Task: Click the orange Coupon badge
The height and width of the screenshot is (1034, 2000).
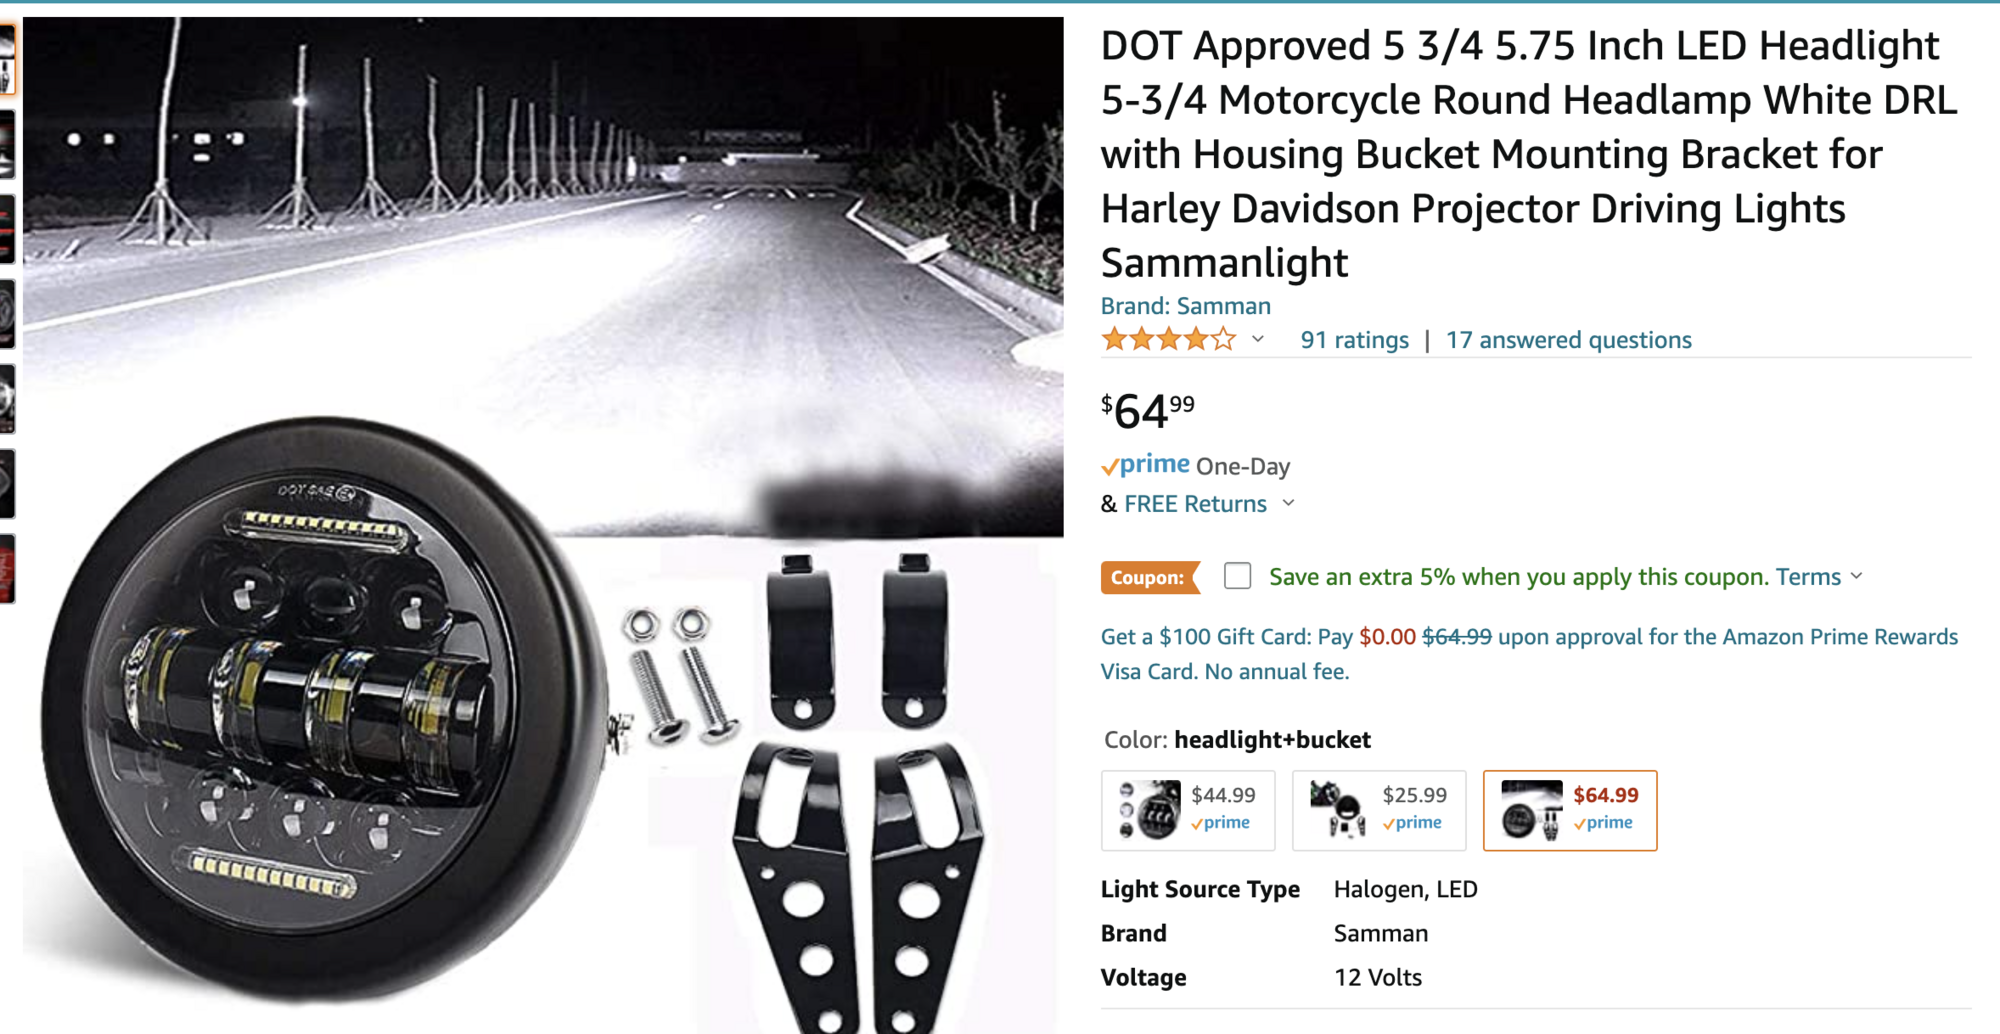Action: (1149, 577)
